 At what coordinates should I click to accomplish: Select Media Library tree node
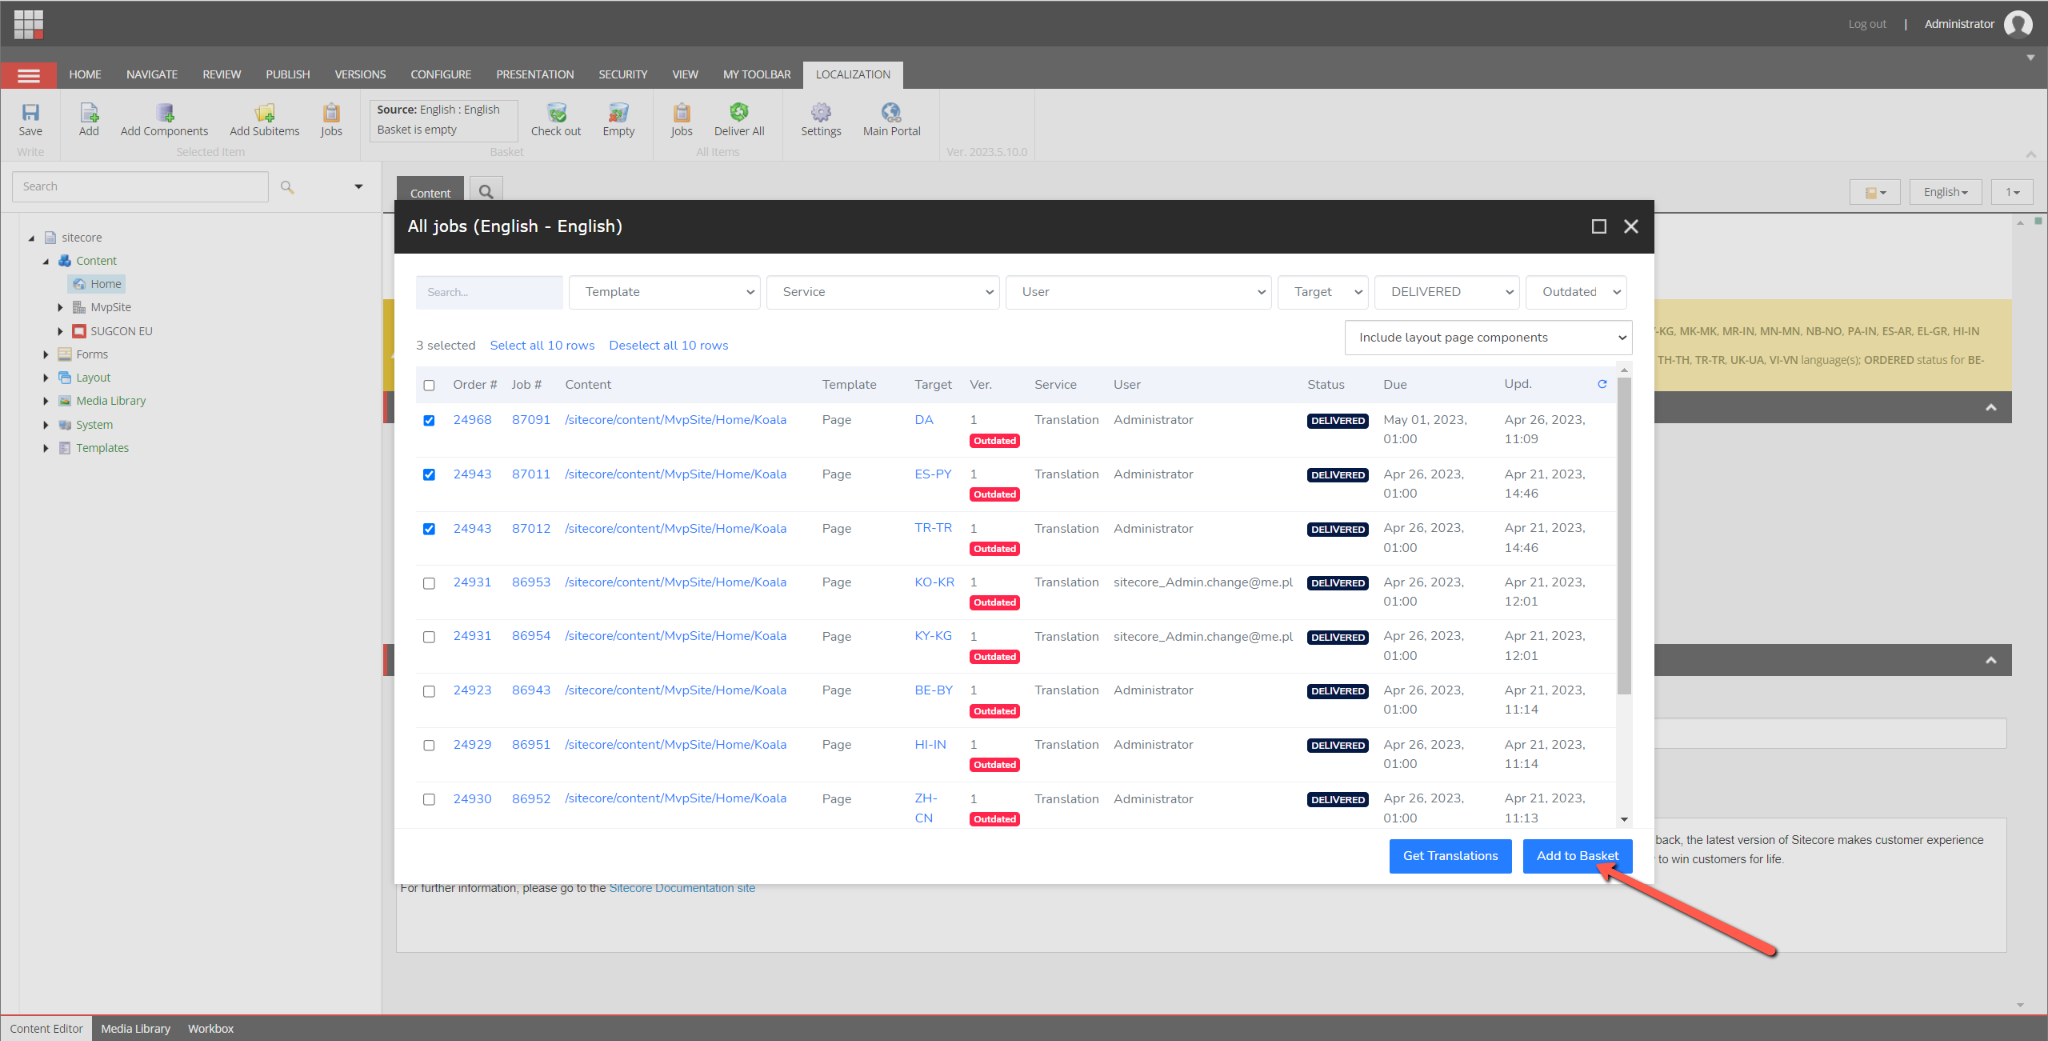pos(111,401)
